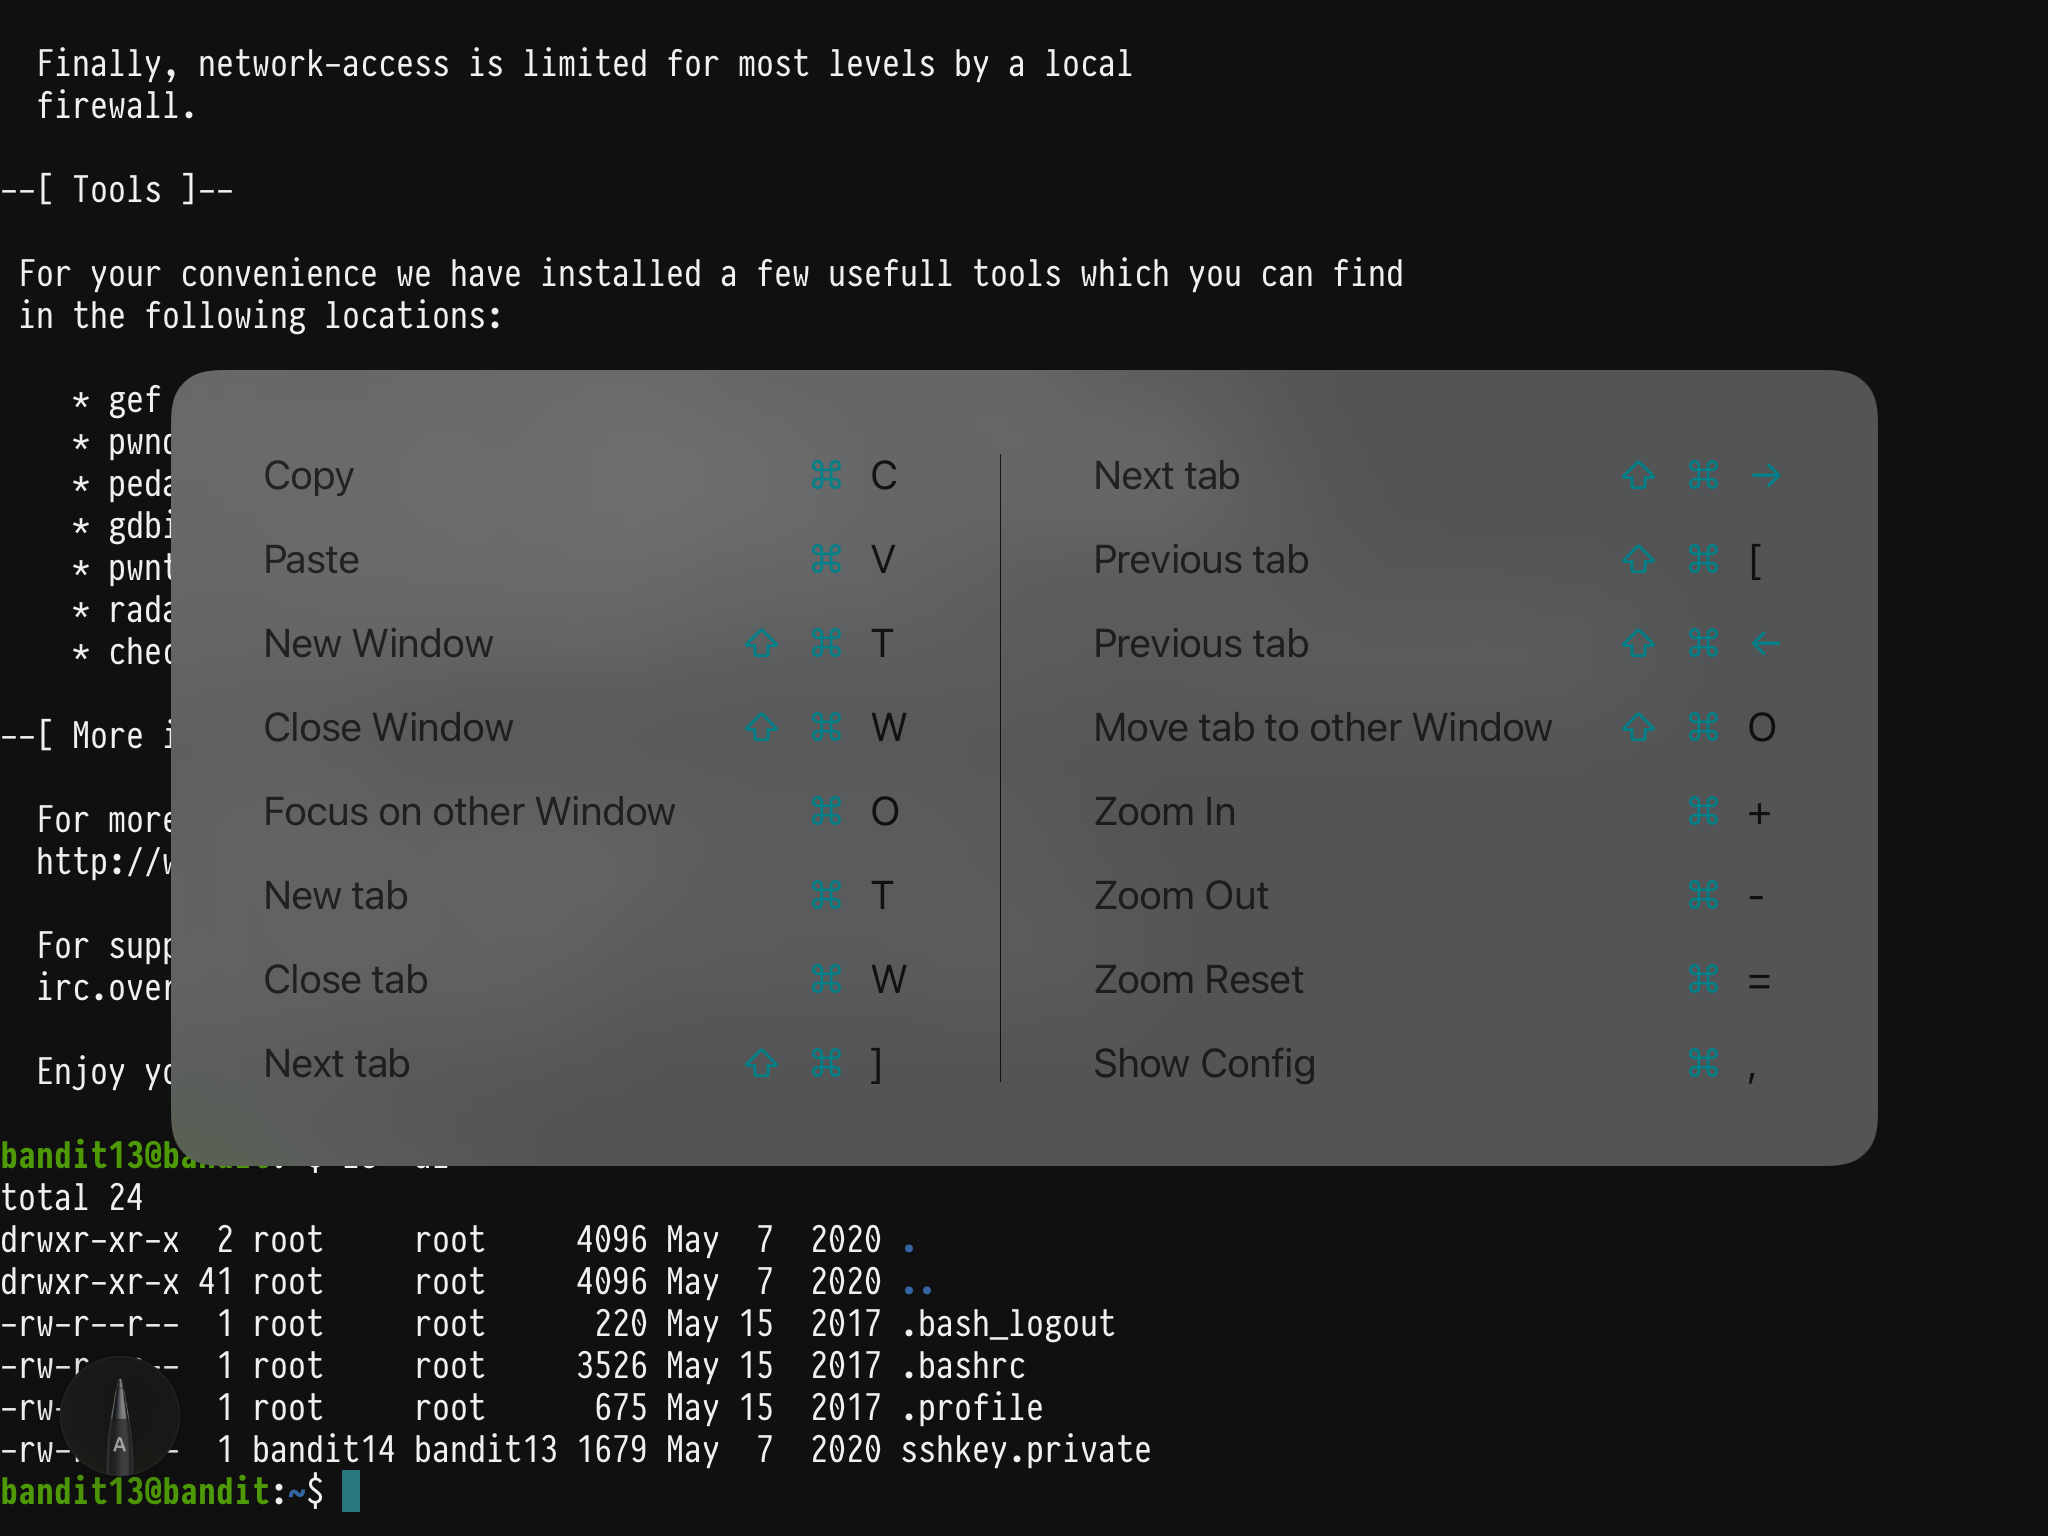
Task: Tap the floating pencil icon
Action: (x=120, y=1416)
